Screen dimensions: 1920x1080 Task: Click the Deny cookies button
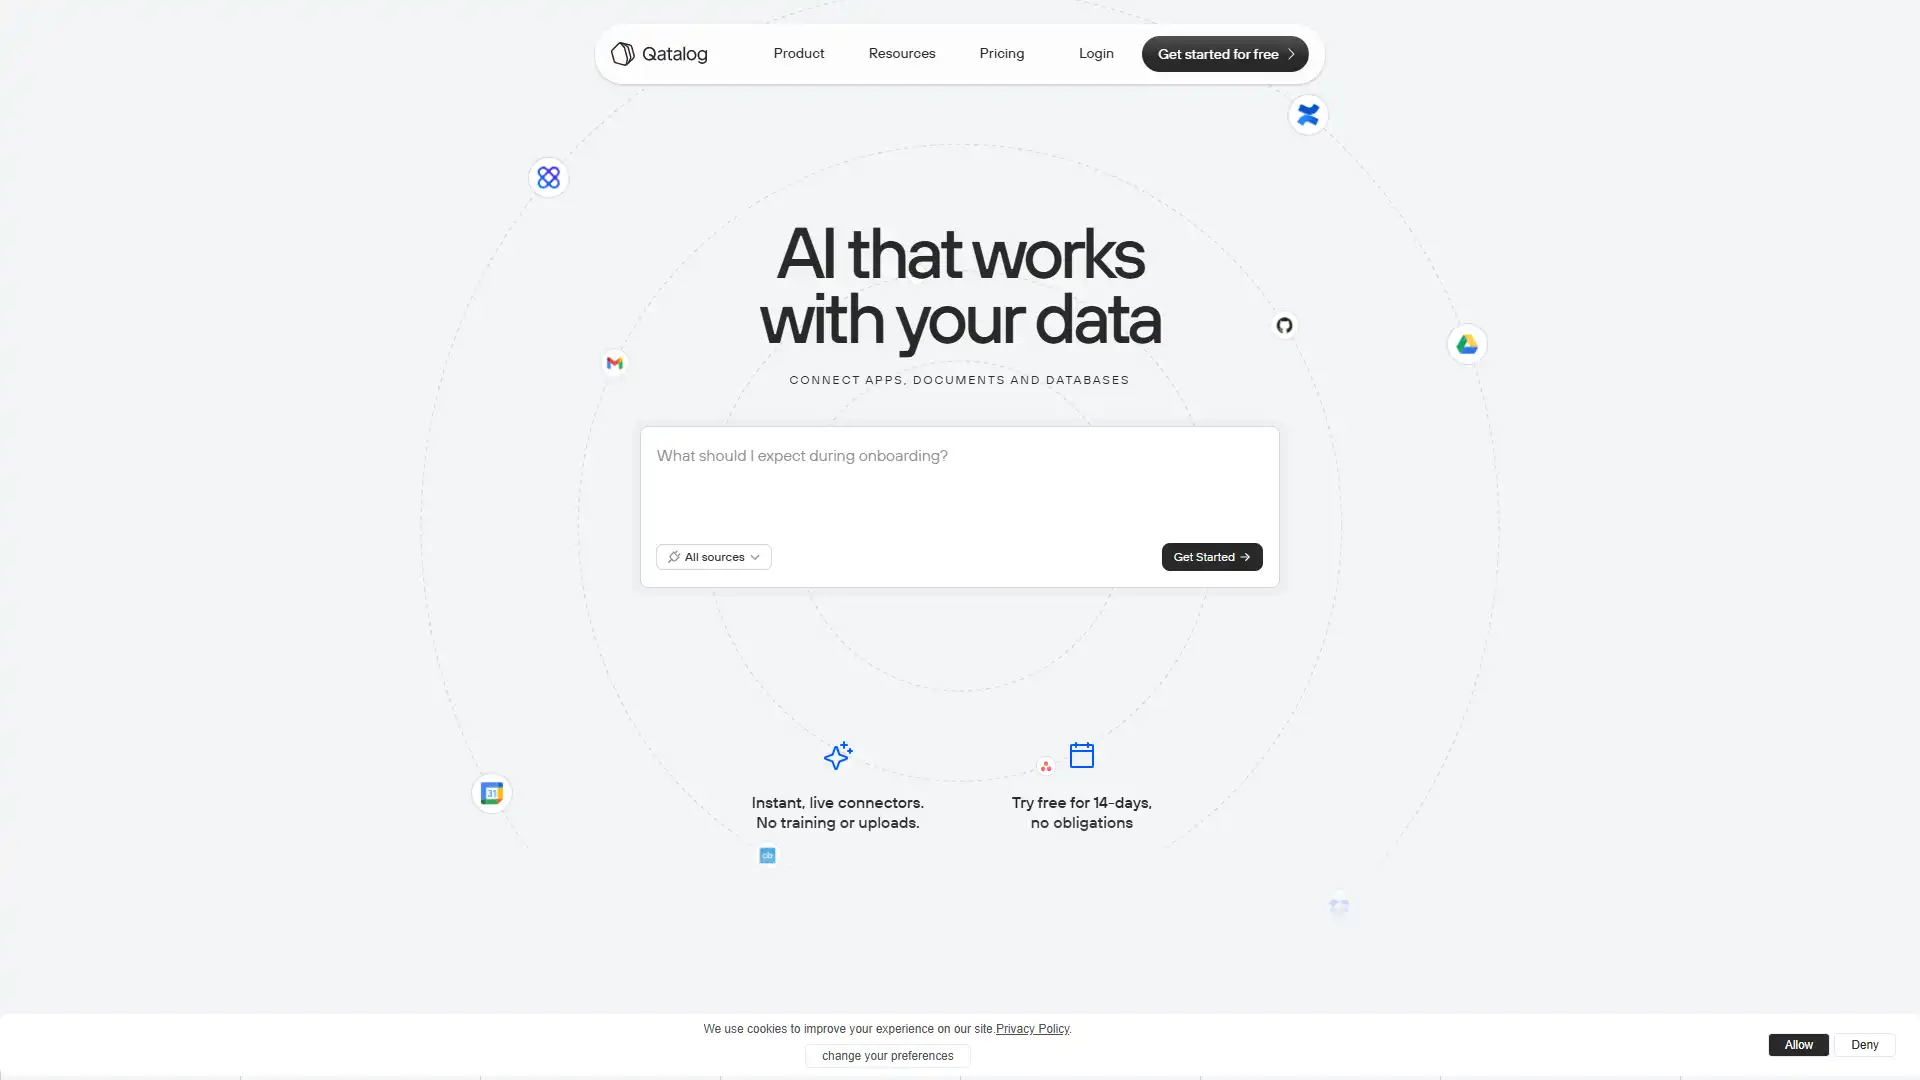tap(1865, 1043)
